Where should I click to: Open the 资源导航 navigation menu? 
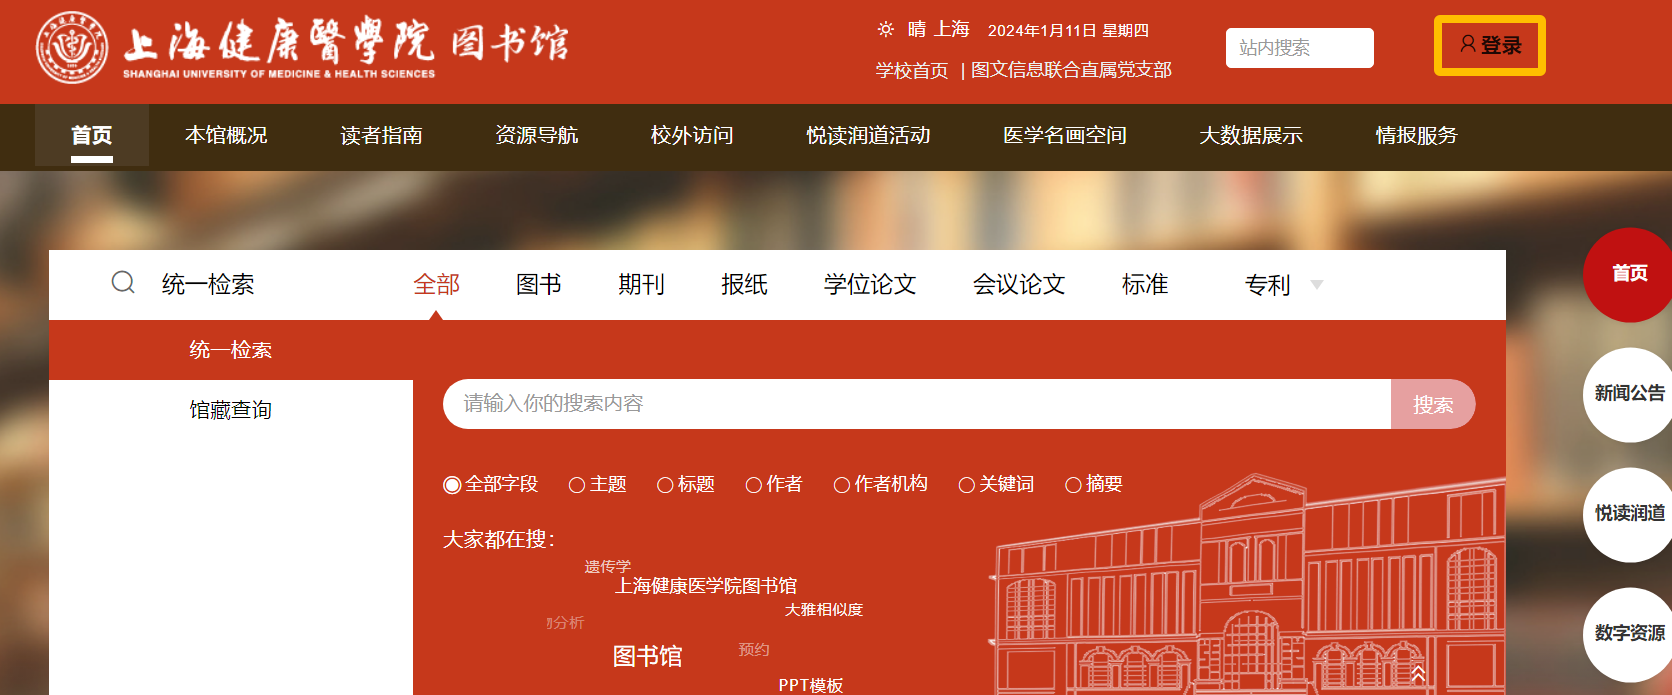[x=537, y=136]
